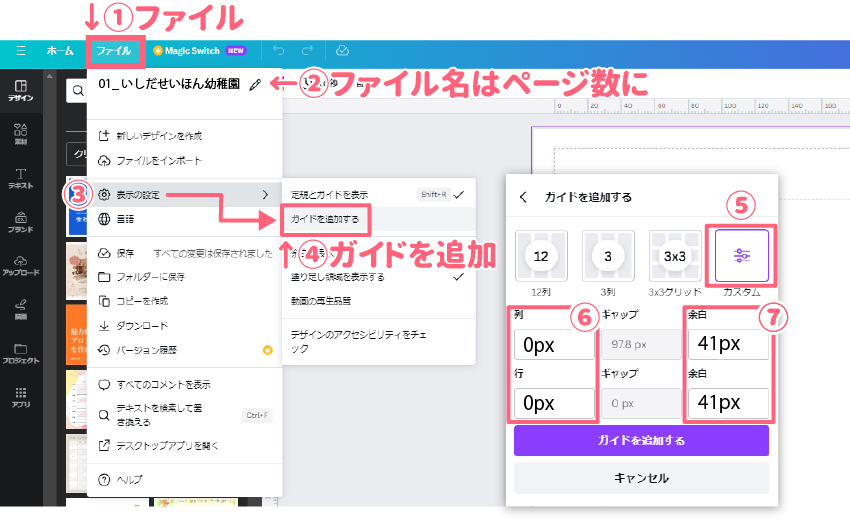The height and width of the screenshot is (524, 850).
Task: Click the 行 rows input field
Action: point(554,403)
